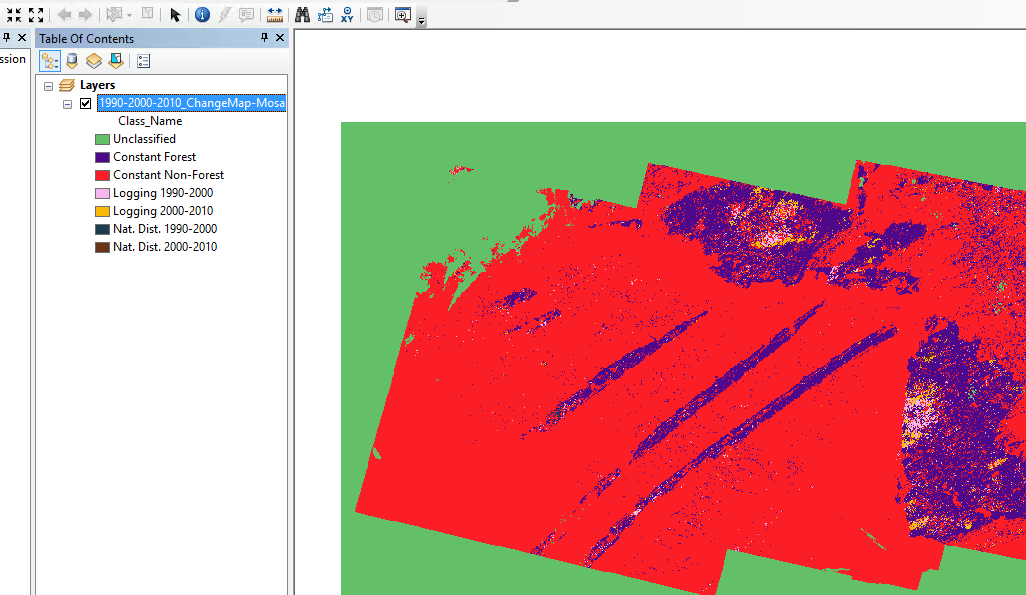1026x595 pixels.
Task: Switch to List By Source view
Action: (x=72, y=61)
